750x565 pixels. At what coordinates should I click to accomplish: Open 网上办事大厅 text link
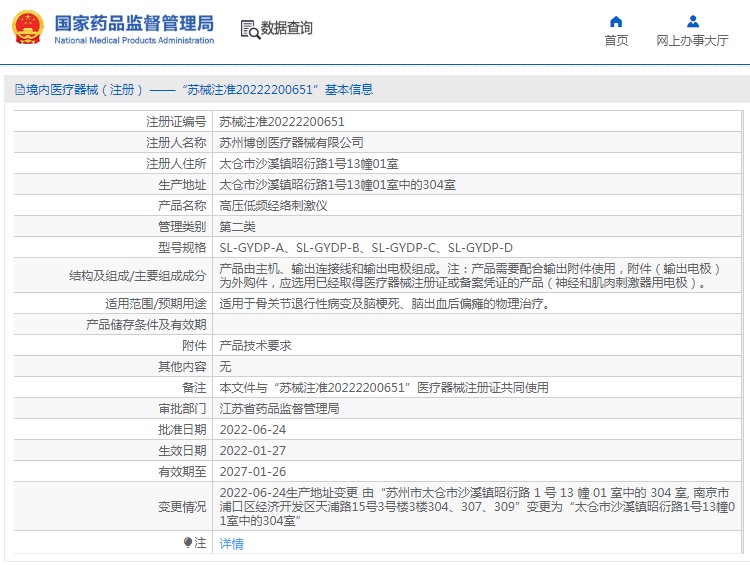coord(692,41)
